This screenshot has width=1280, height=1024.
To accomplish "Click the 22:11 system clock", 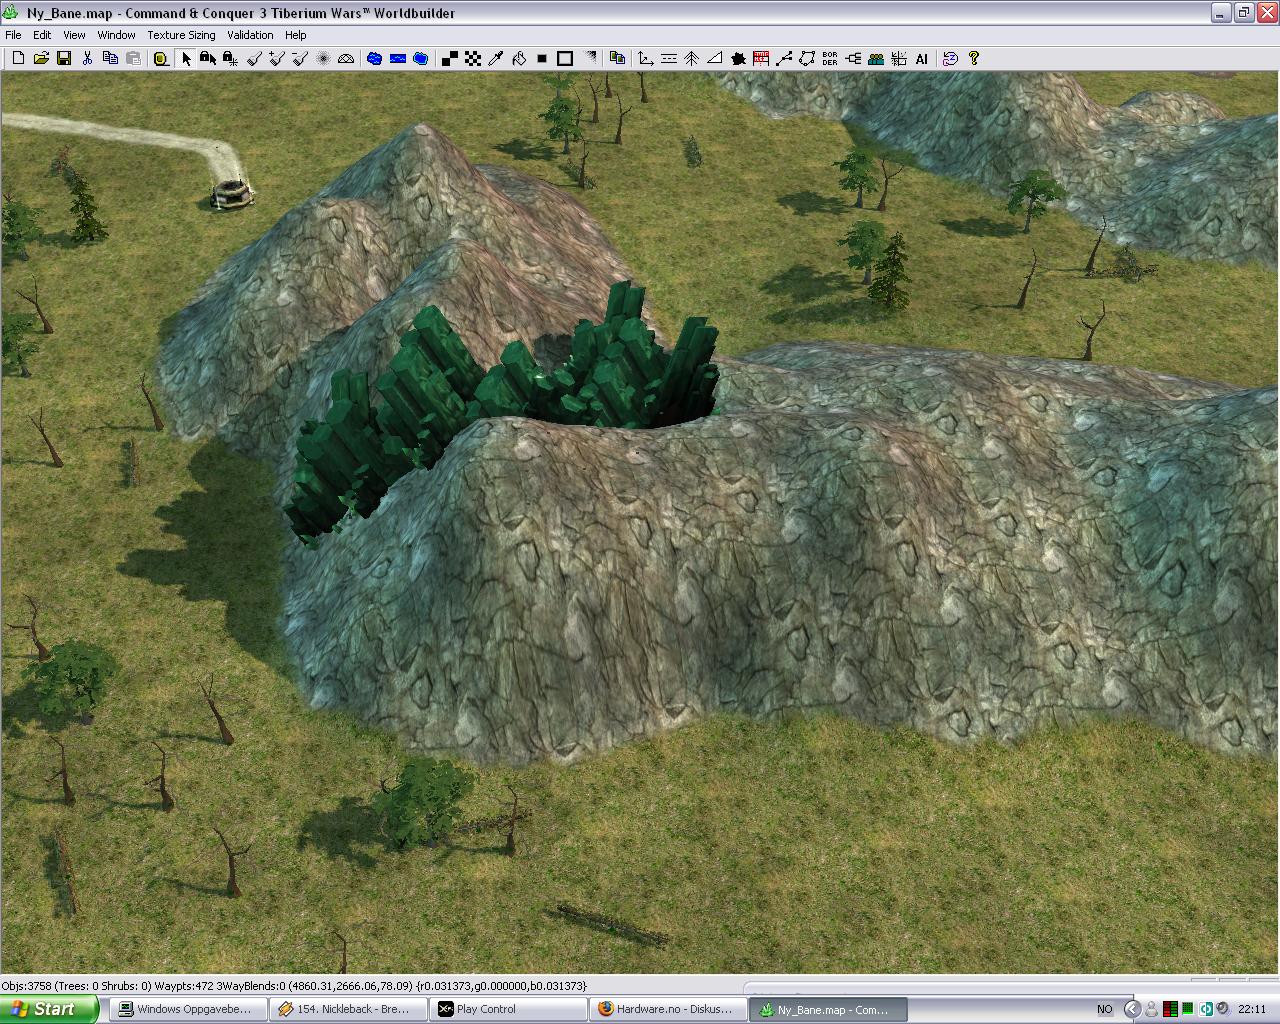I will (1251, 1009).
